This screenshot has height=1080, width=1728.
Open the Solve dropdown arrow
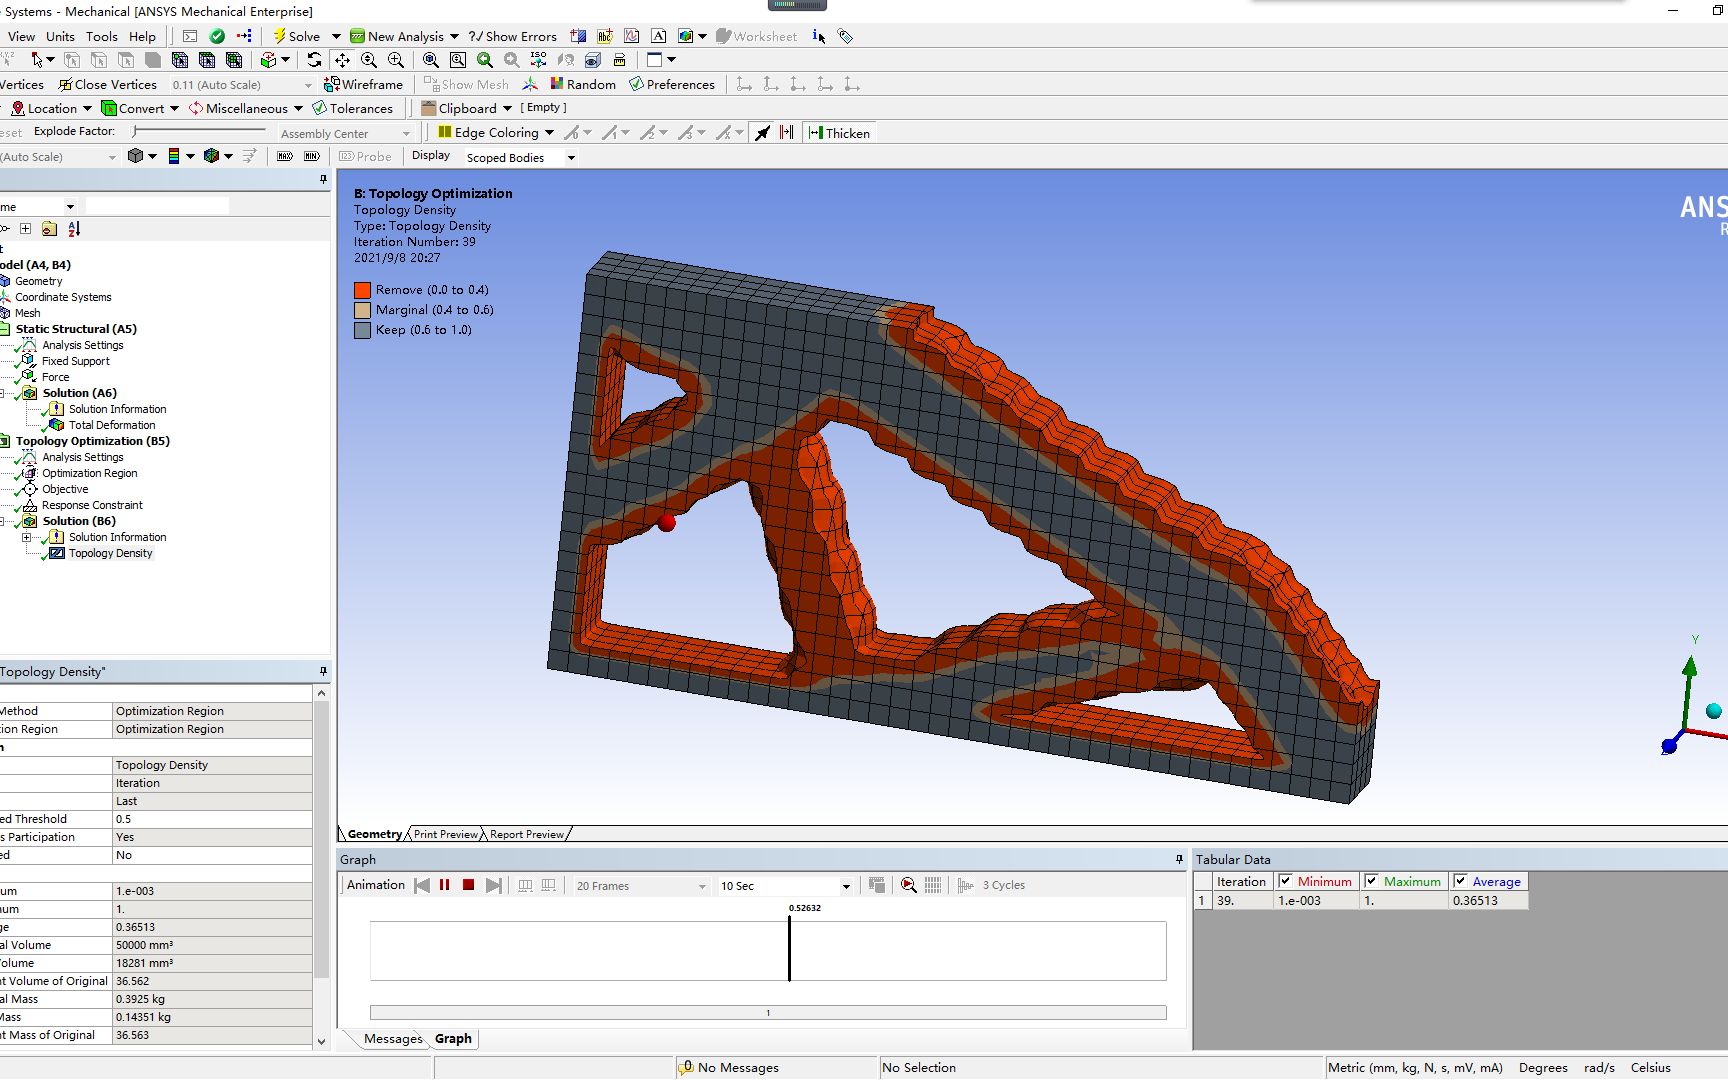click(x=336, y=36)
